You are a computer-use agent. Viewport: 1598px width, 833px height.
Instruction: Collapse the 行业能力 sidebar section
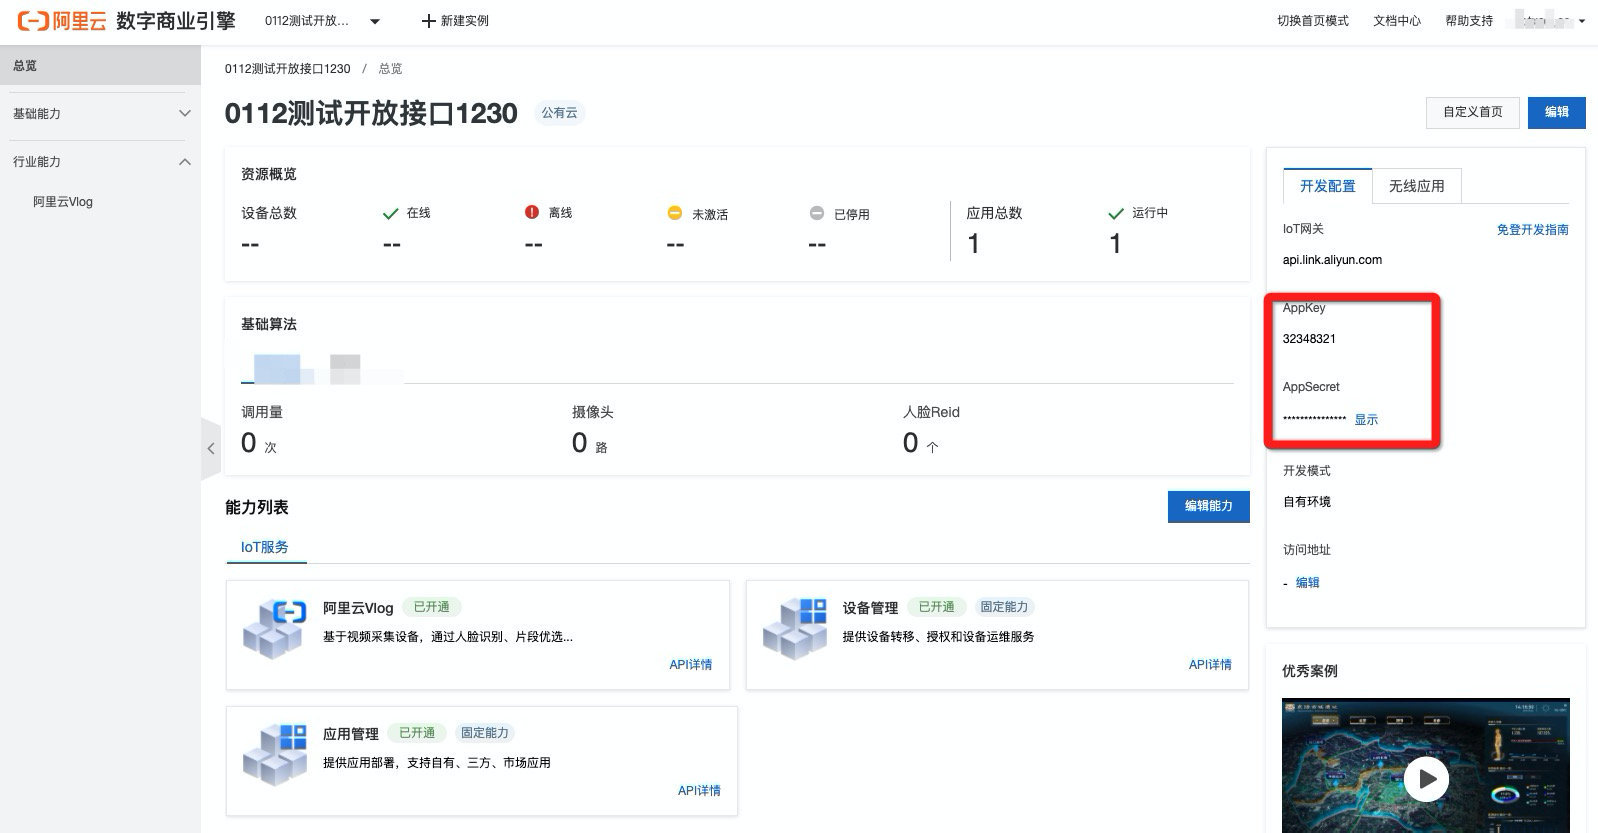tap(100, 161)
